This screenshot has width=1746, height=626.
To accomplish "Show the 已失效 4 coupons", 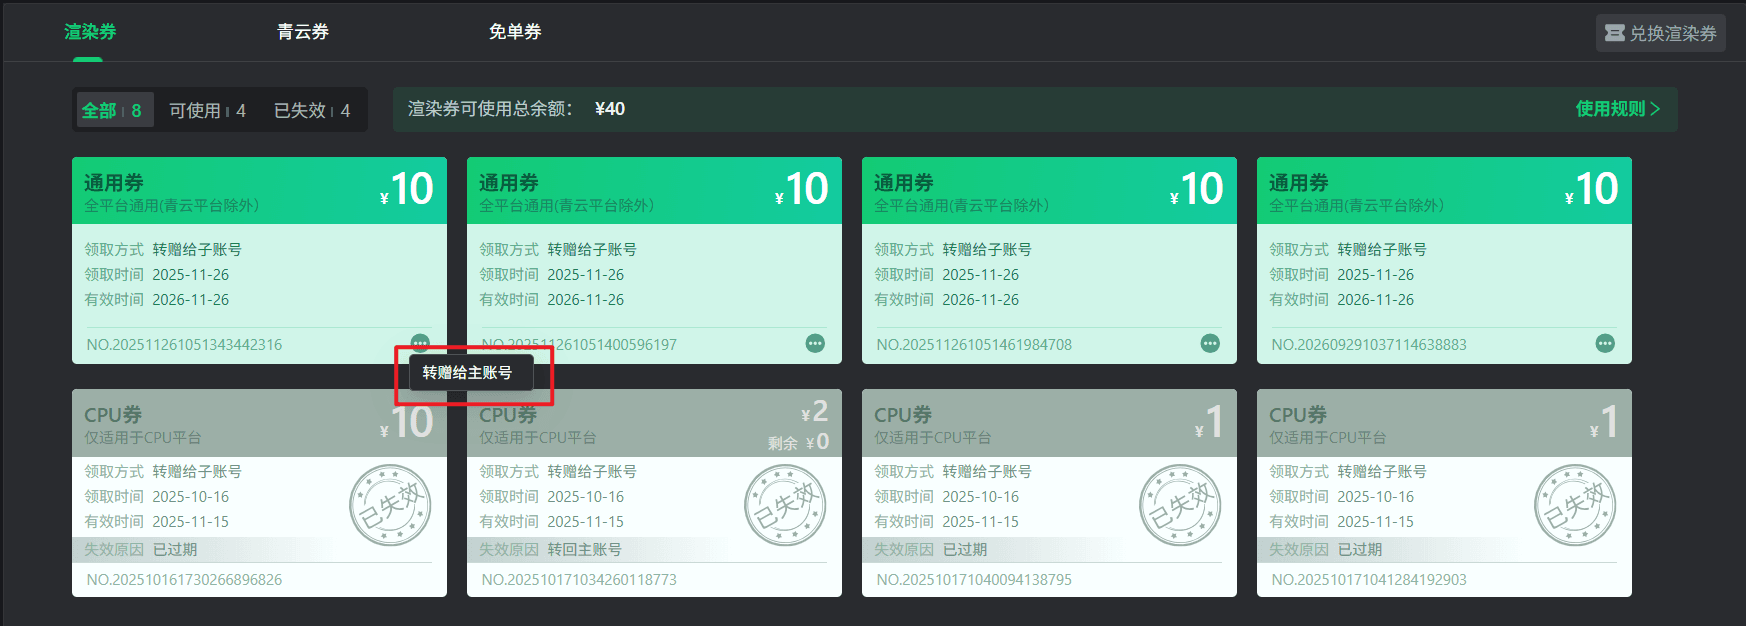I will 312,110.
